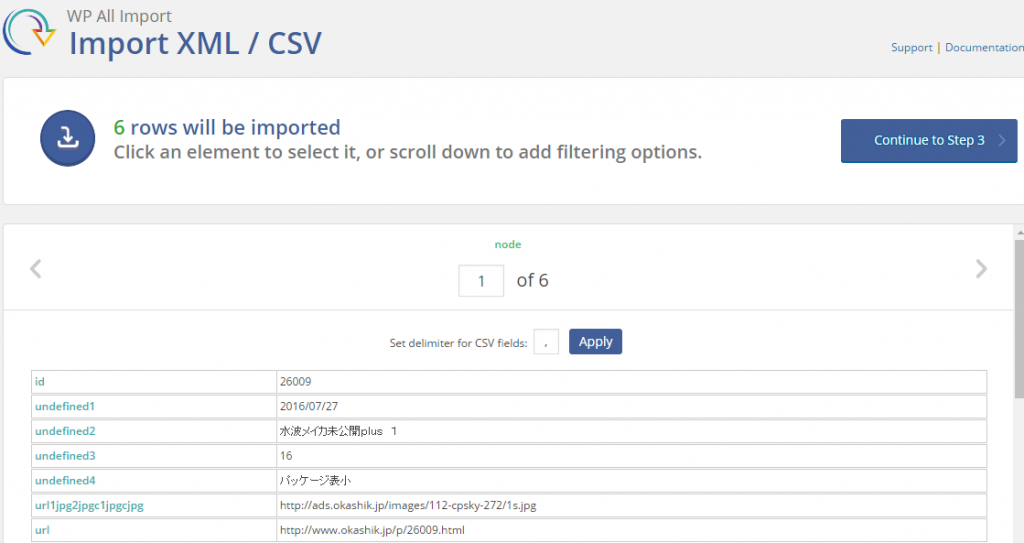Open the Documentation link

983,47
